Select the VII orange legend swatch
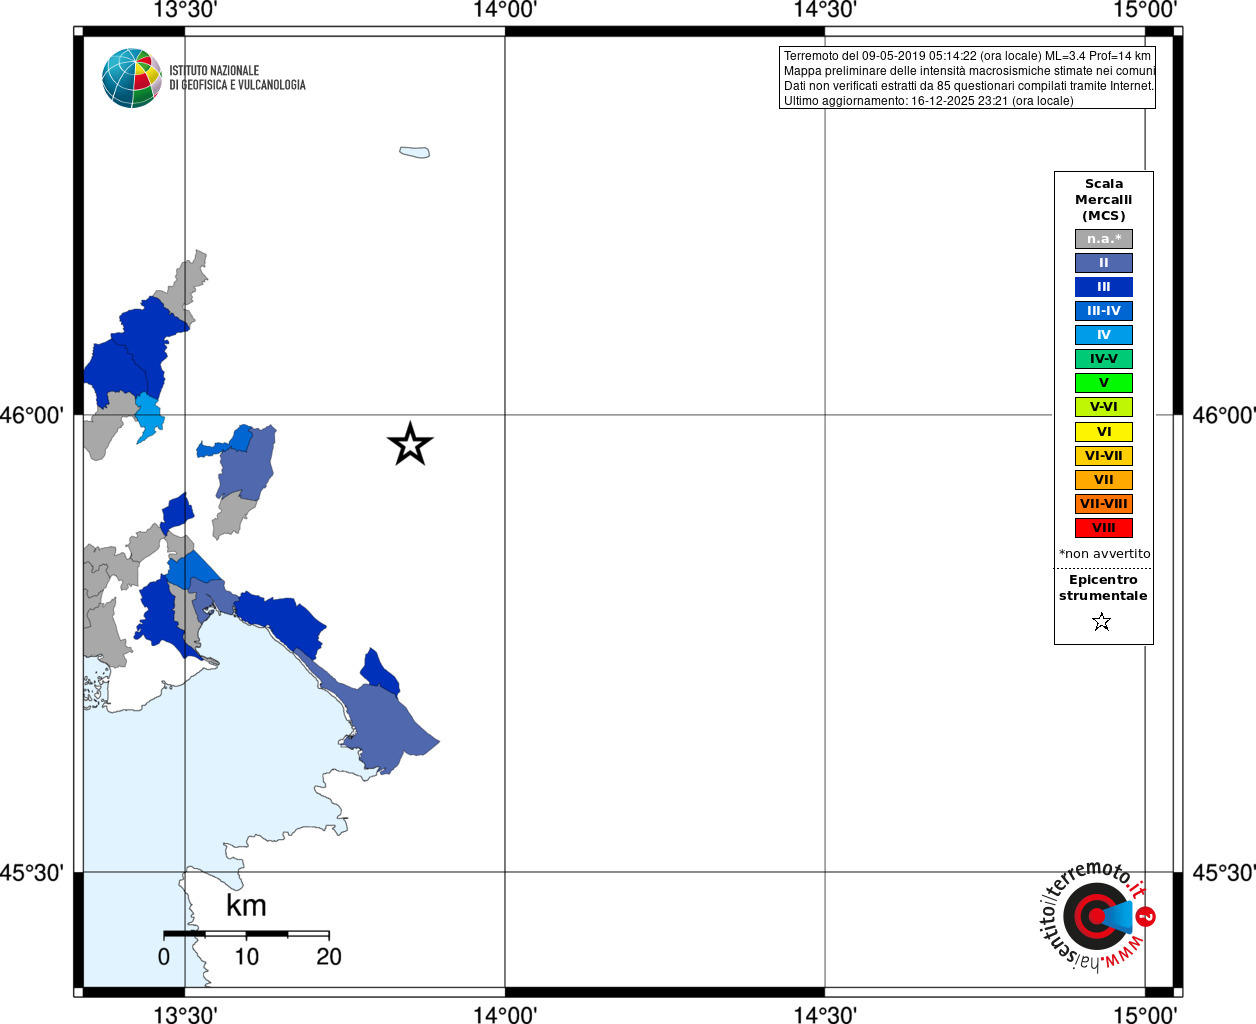 (x=1104, y=480)
